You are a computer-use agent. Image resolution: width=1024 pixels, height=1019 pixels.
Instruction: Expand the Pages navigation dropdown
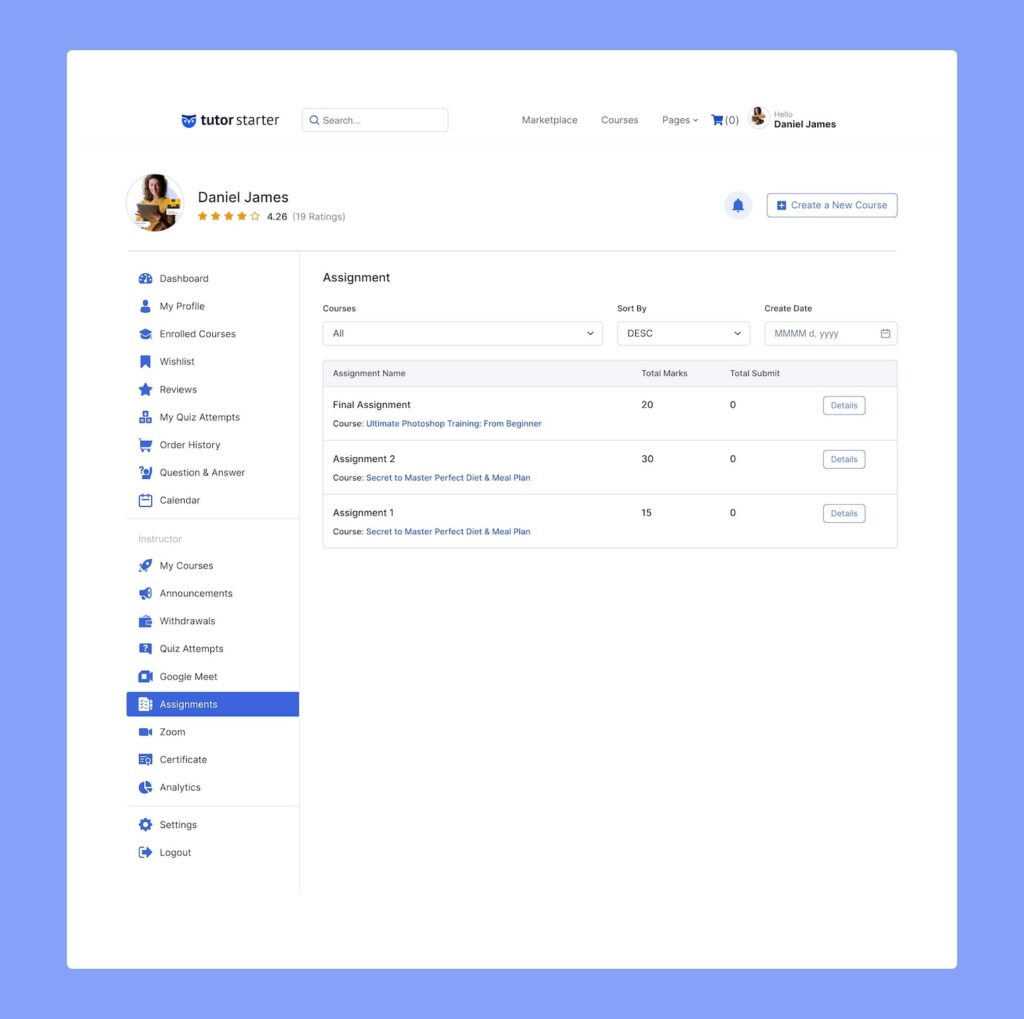click(679, 120)
